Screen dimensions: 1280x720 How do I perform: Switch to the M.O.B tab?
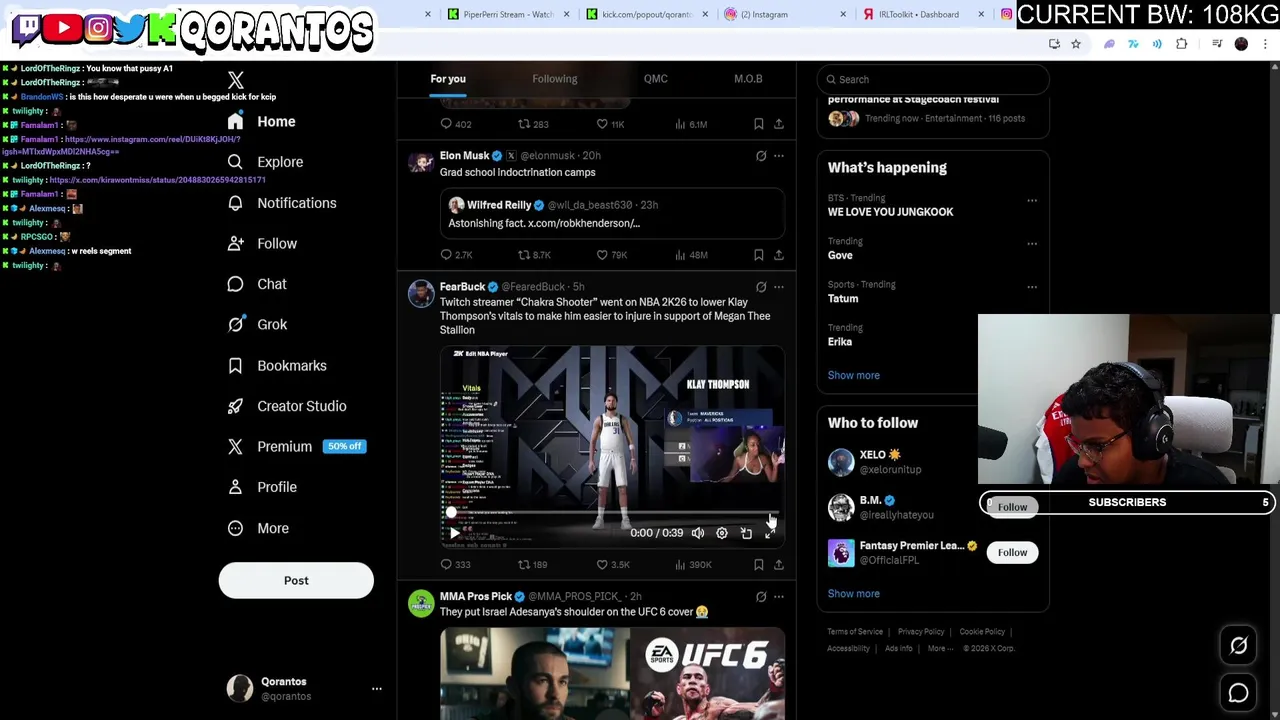(x=748, y=79)
